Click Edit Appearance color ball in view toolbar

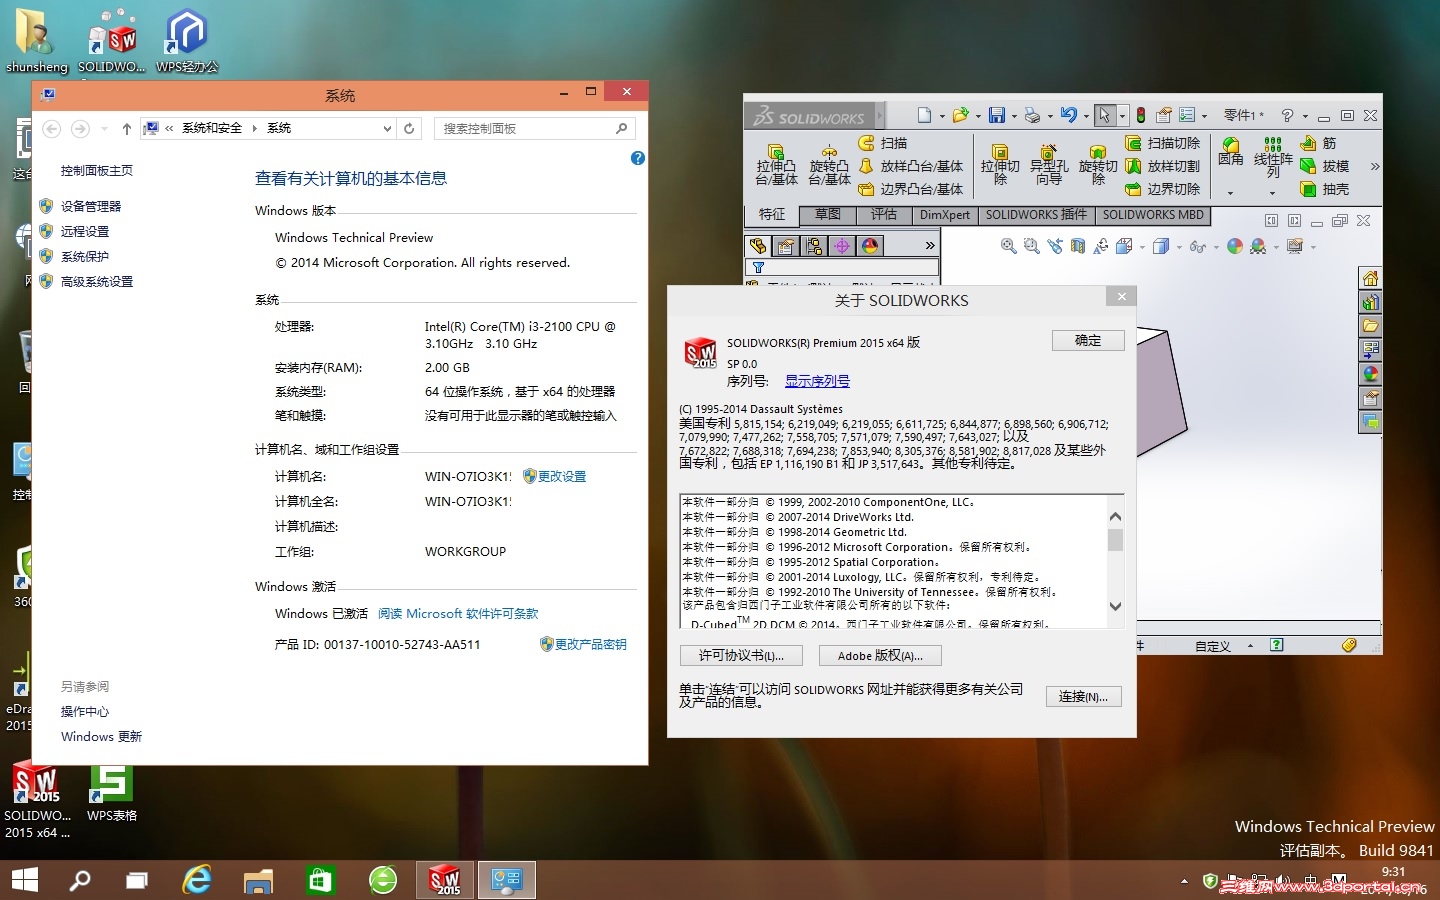coord(1235,246)
